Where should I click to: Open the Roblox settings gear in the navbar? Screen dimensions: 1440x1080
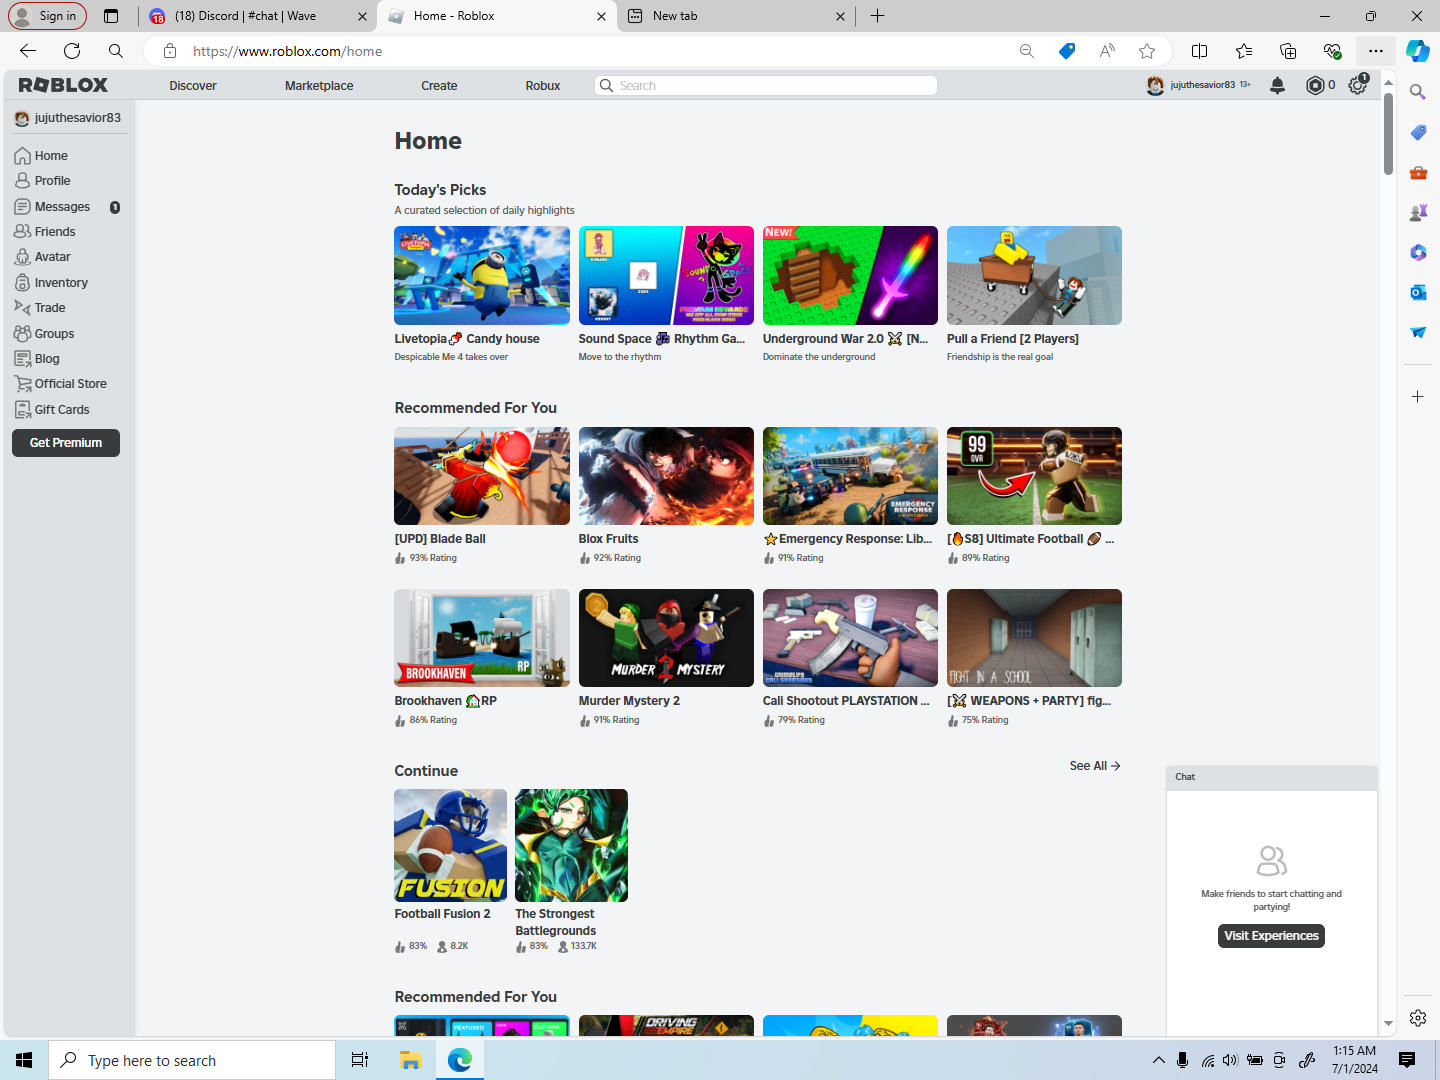coord(1357,86)
